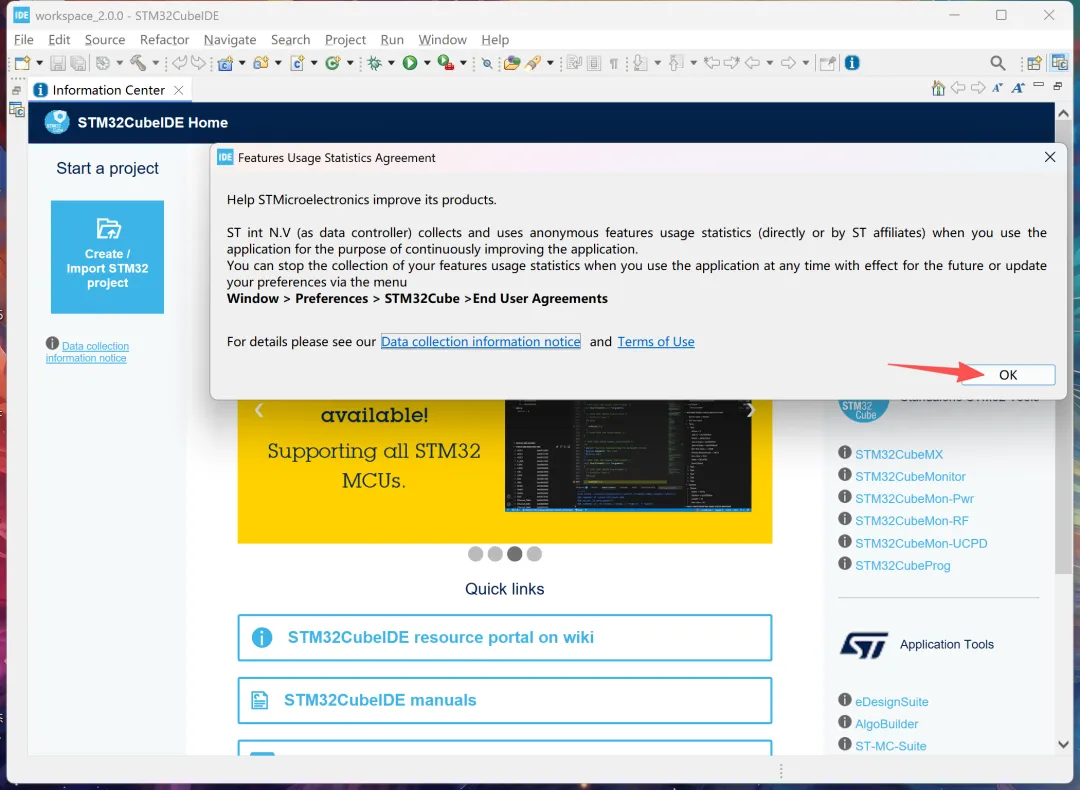Click the Open Element magnifier icon
The height and width of the screenshot is (790, 1080).
coord(487,63)
